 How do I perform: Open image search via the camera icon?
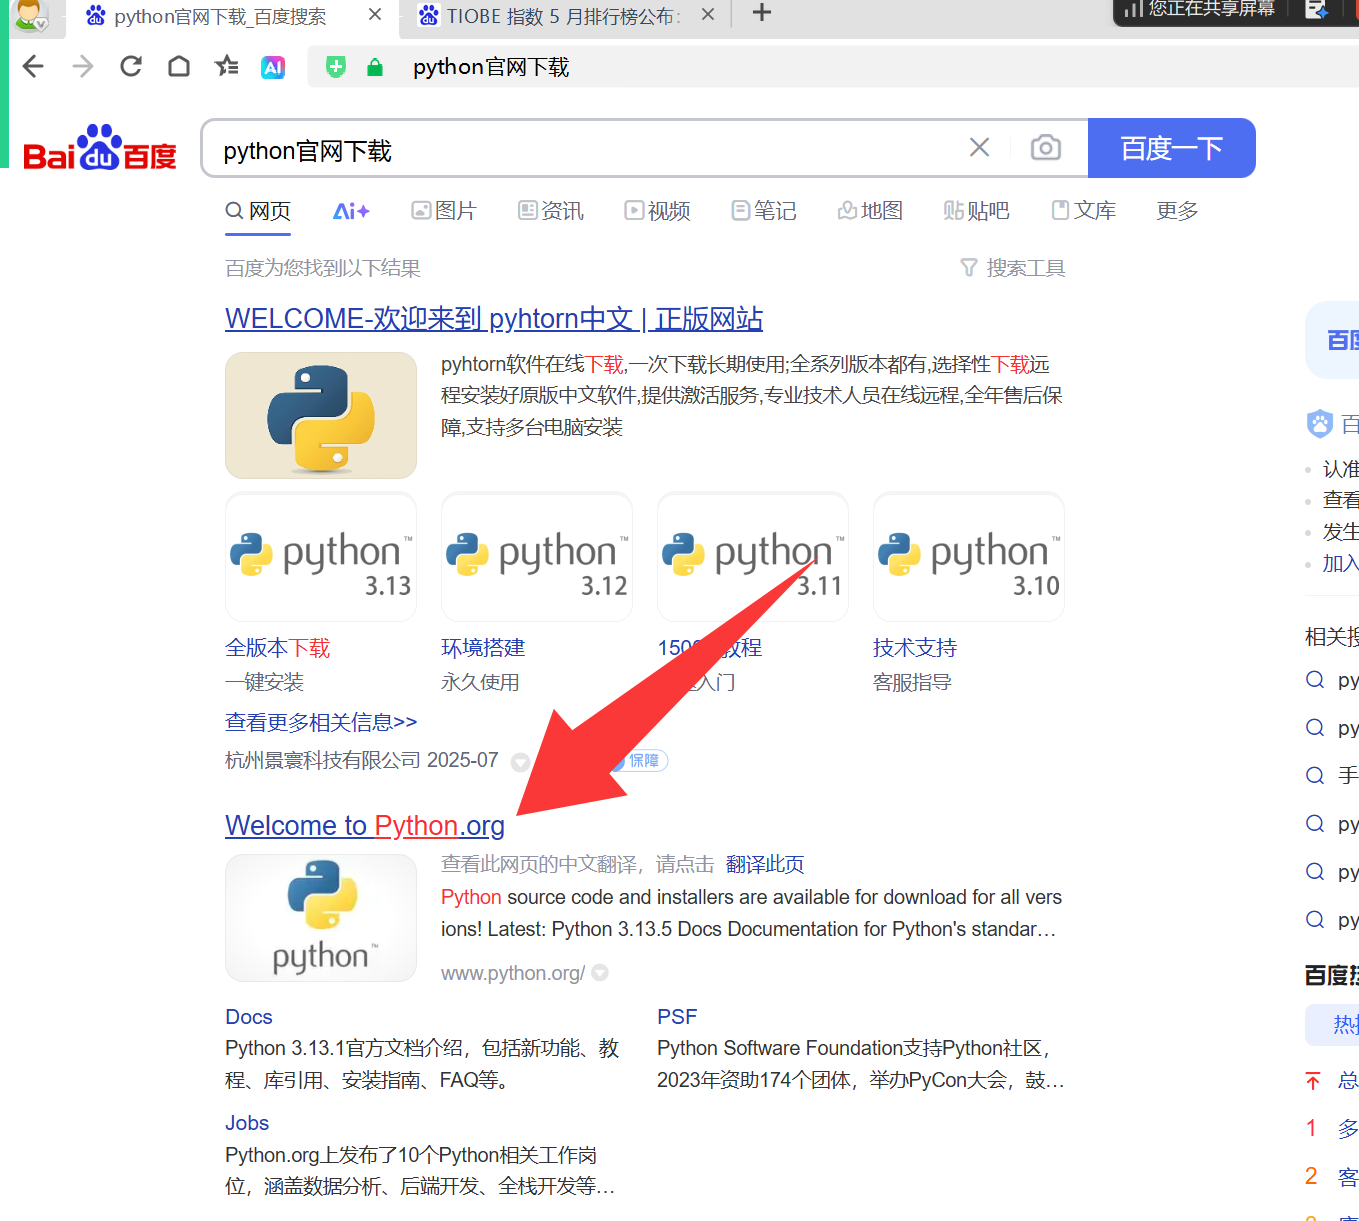click(x=1046, y=148)
